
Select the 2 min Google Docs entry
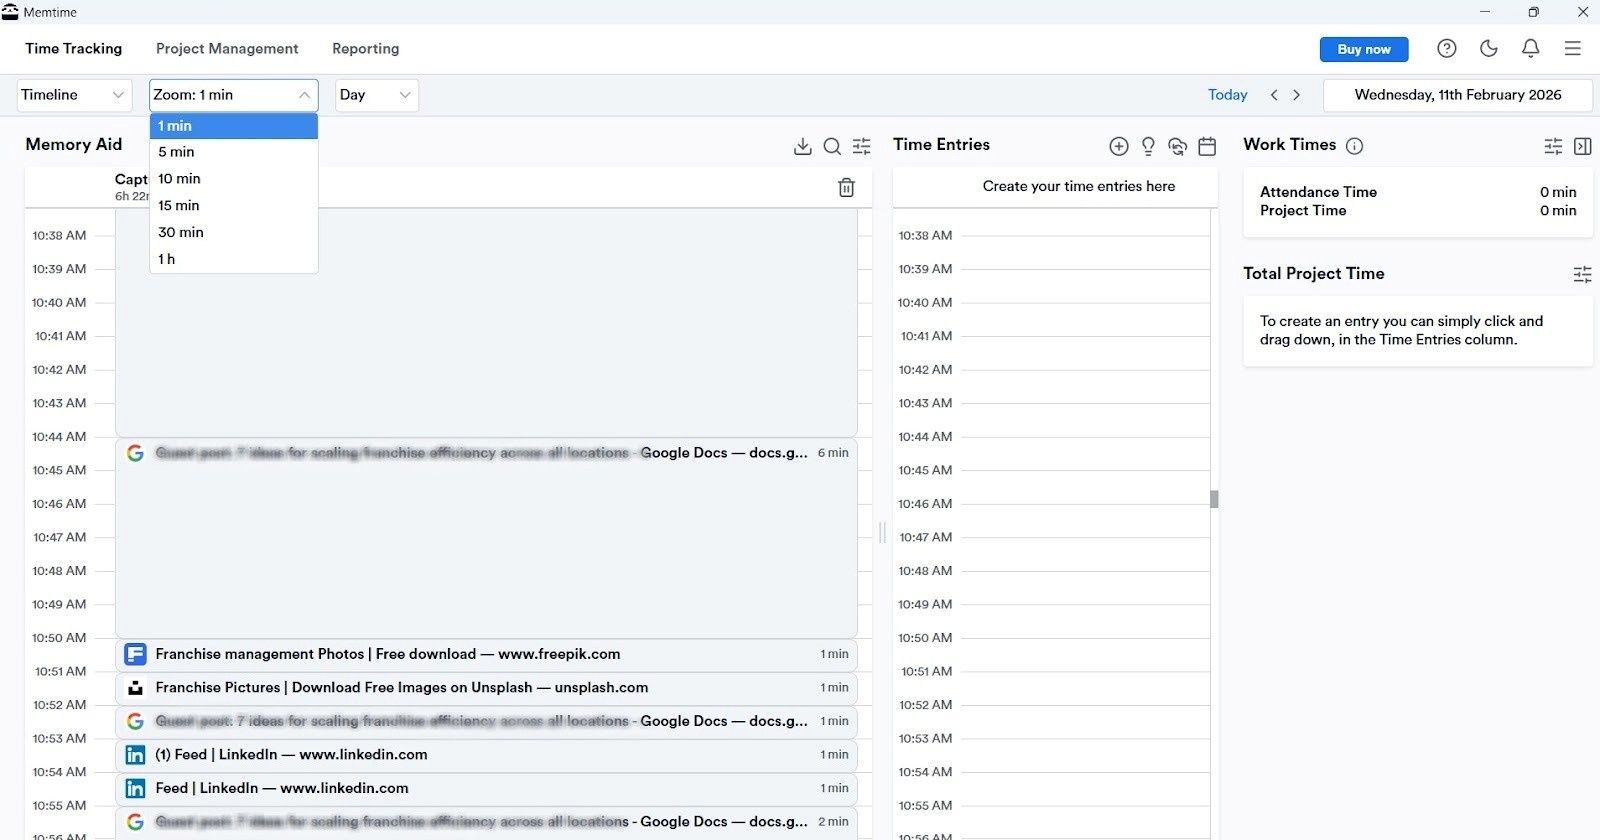pos(486,822)
